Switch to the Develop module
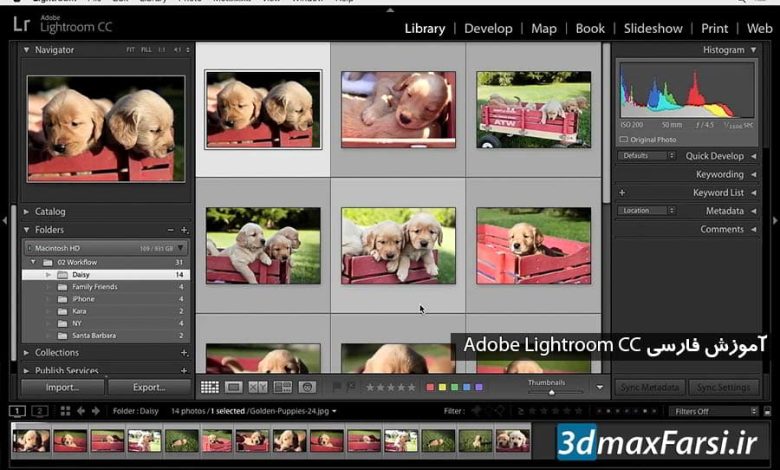 (488, 28)
